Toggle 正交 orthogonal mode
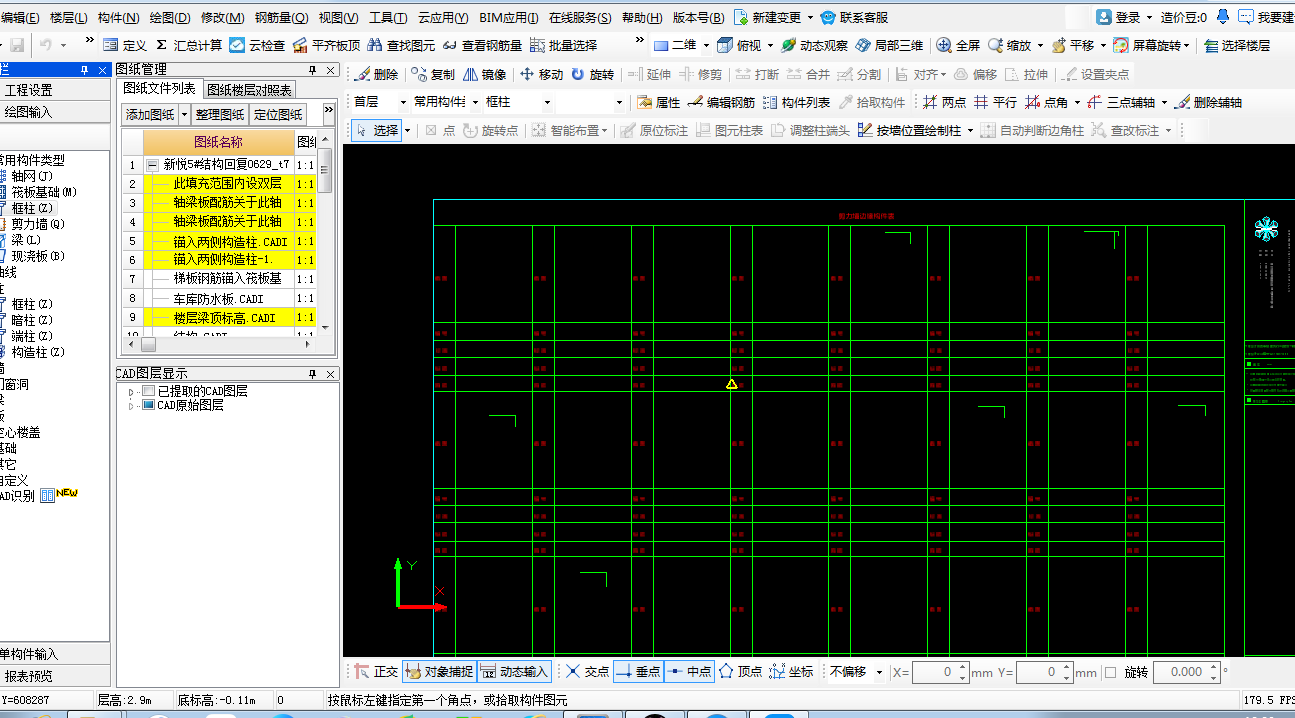 point(376,672)
